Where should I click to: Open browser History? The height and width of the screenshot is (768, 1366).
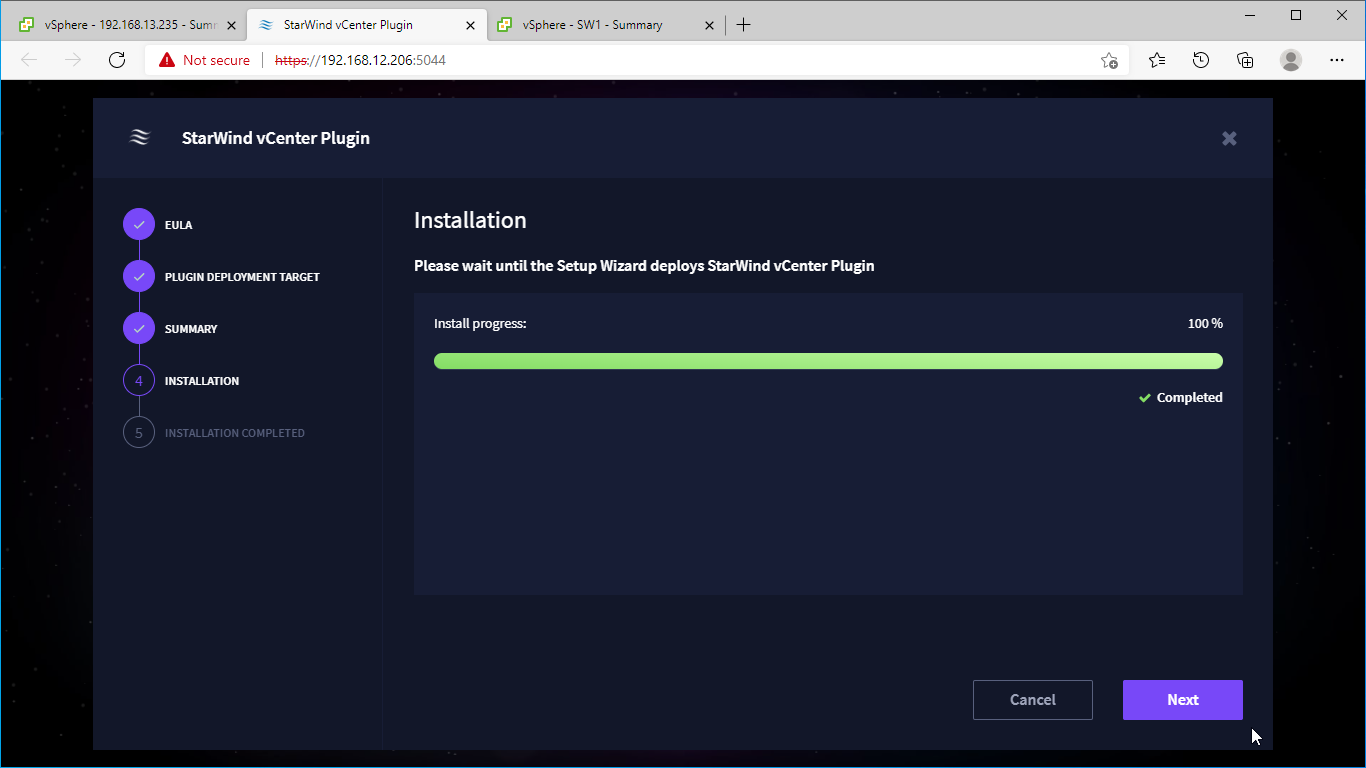coord(1201,60)
